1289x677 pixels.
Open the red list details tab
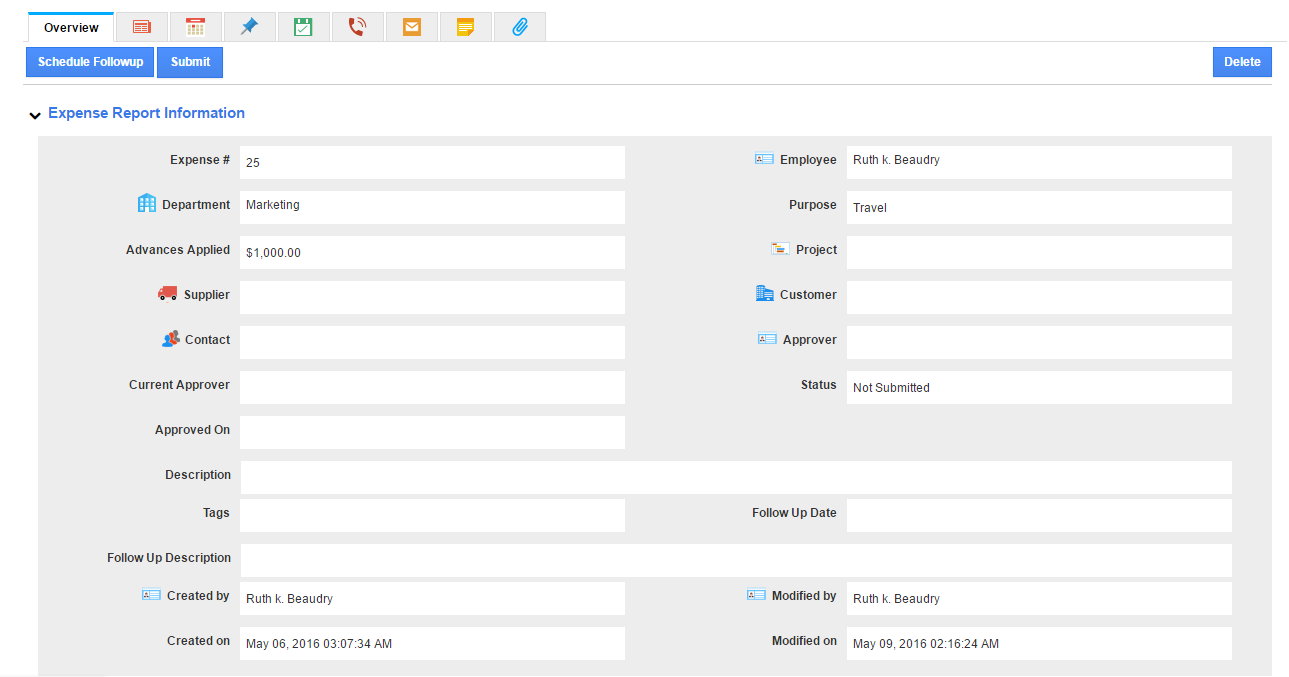tap(142, 27)
